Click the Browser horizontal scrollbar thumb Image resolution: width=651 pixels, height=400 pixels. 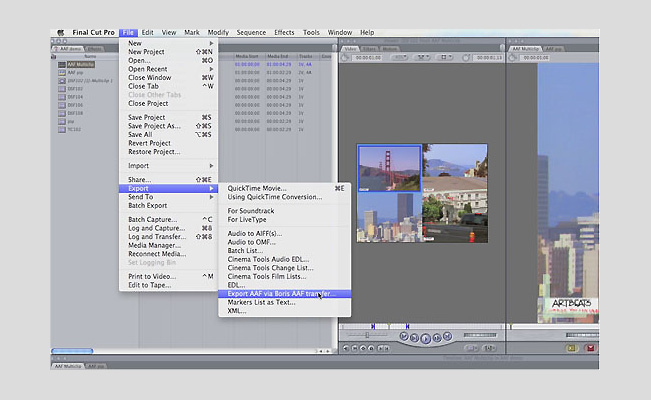click(72, 351)
